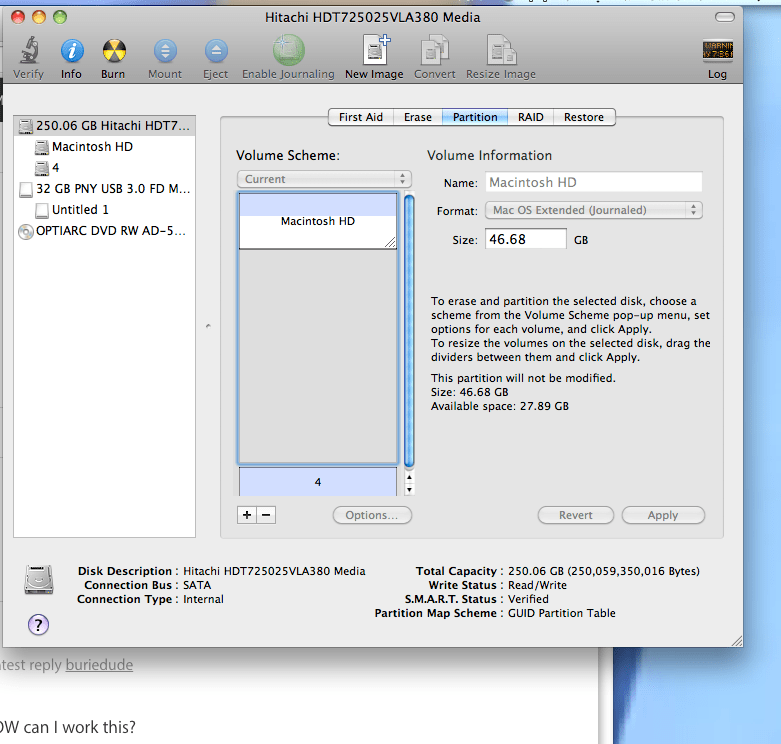The height and width of the screenshot is (744, 781).
Task: Click the Enable Journaling icon
Action: (x=288, y=50)
